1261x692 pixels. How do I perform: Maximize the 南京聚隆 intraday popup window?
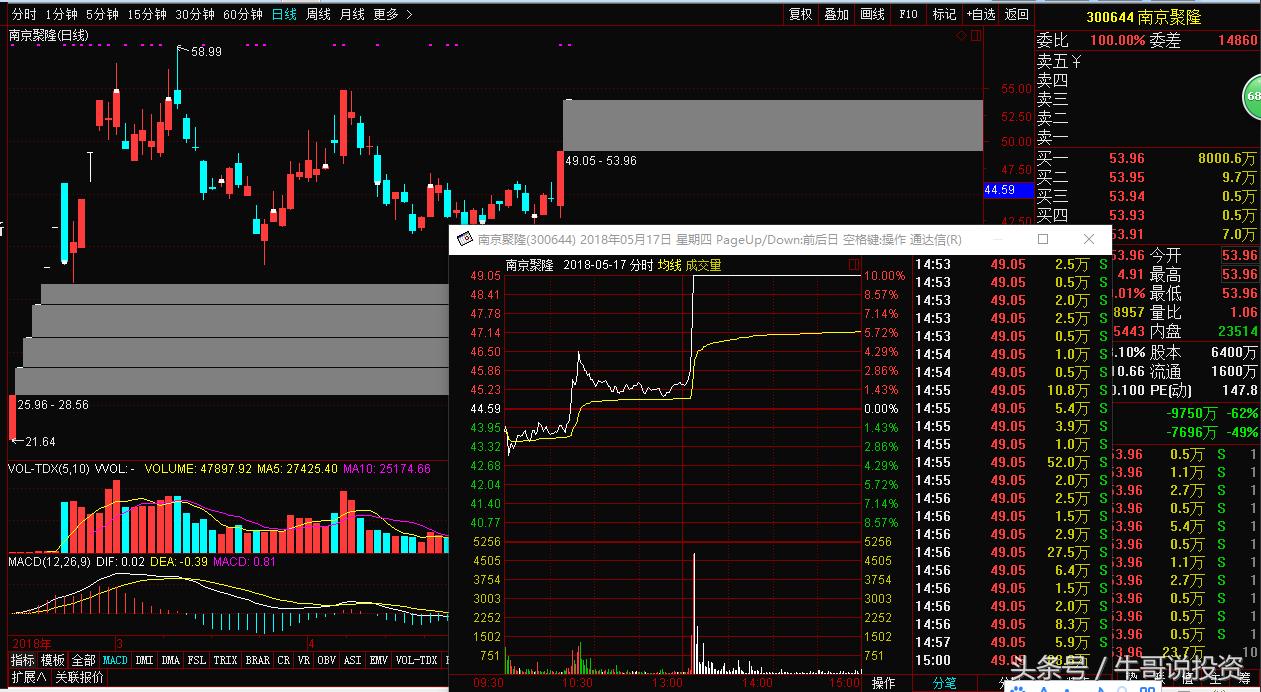coord(1043,240)
